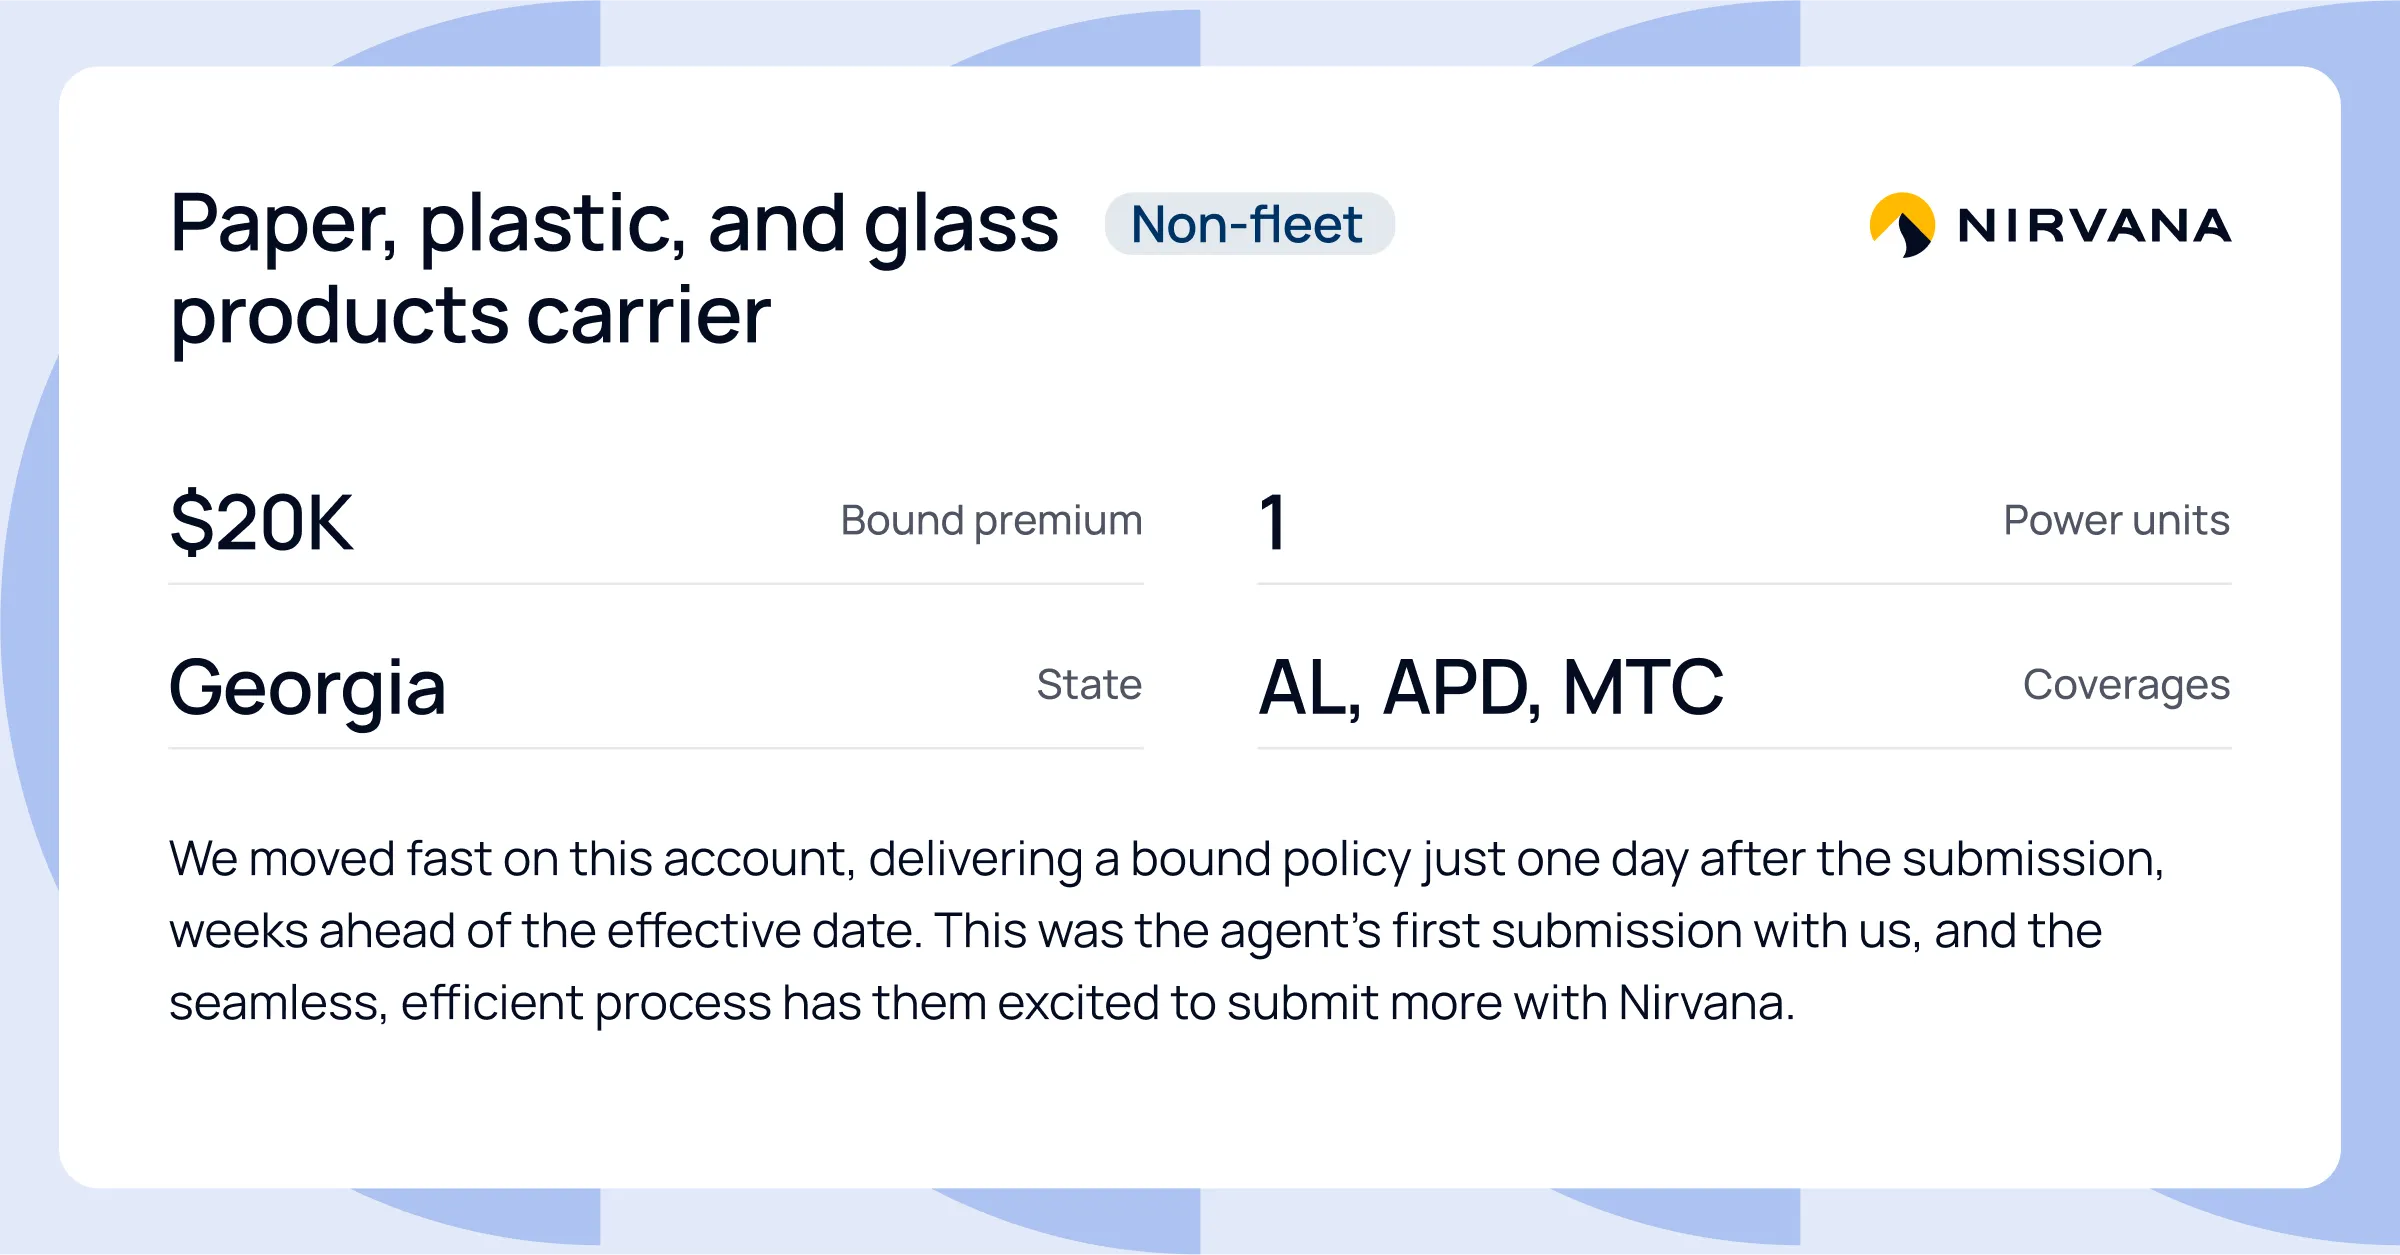This screenshot has width=2400, height=1255.
Task: Click the title 'Paper, plastic, and glass'
Action: pyautogui.click(x=614, y=225)
